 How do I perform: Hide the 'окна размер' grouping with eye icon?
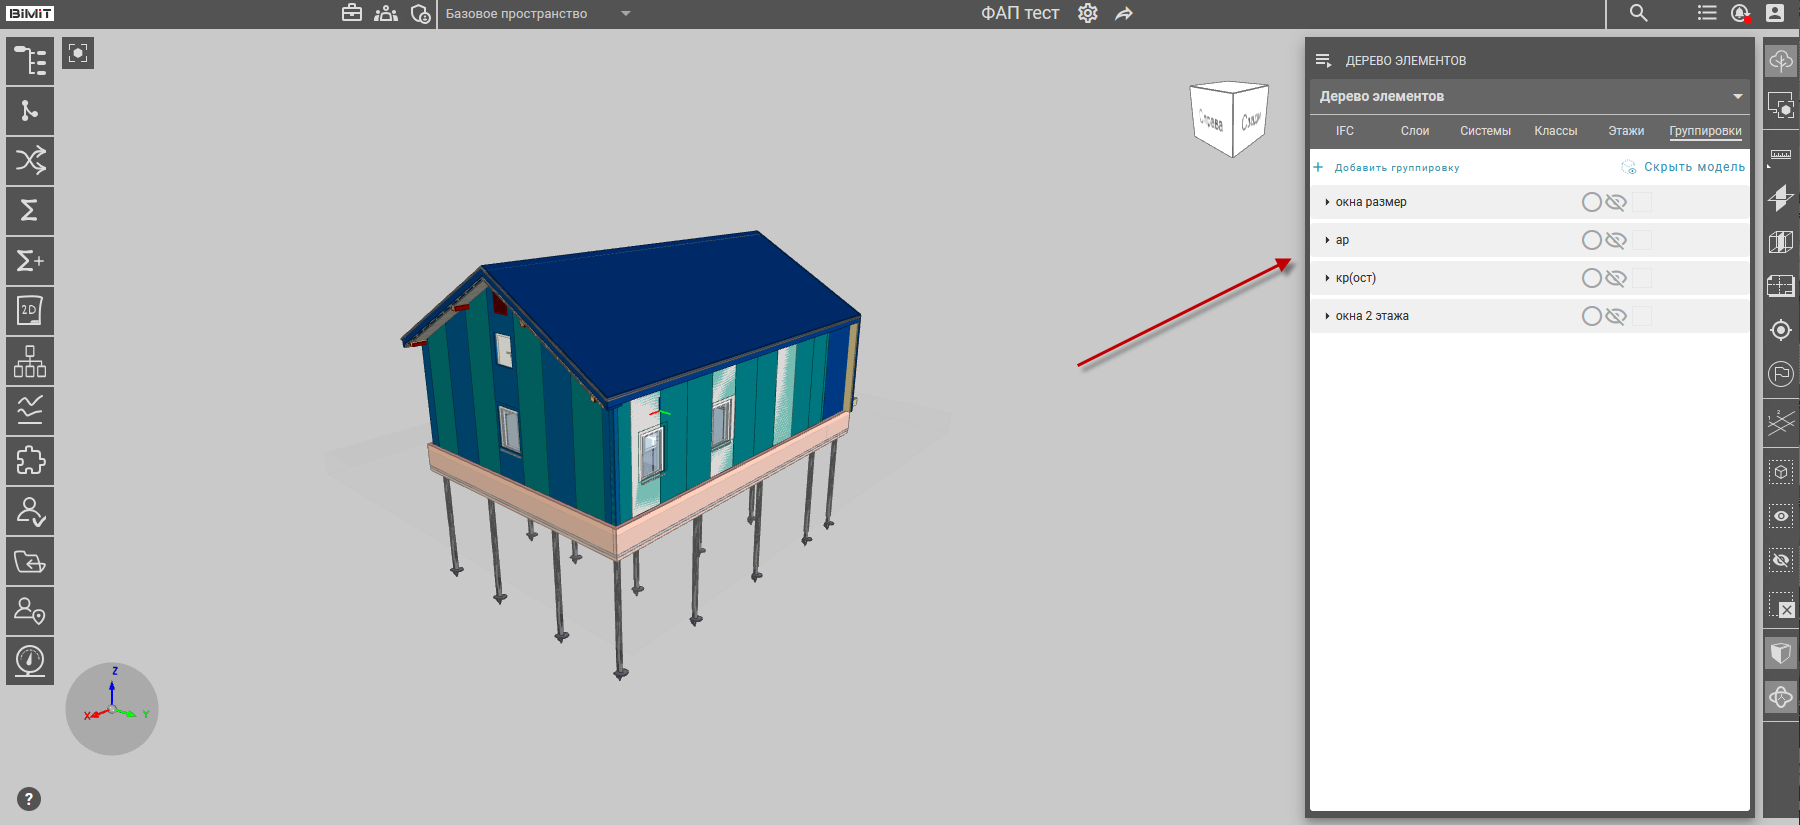click(x=1616, y=202)
